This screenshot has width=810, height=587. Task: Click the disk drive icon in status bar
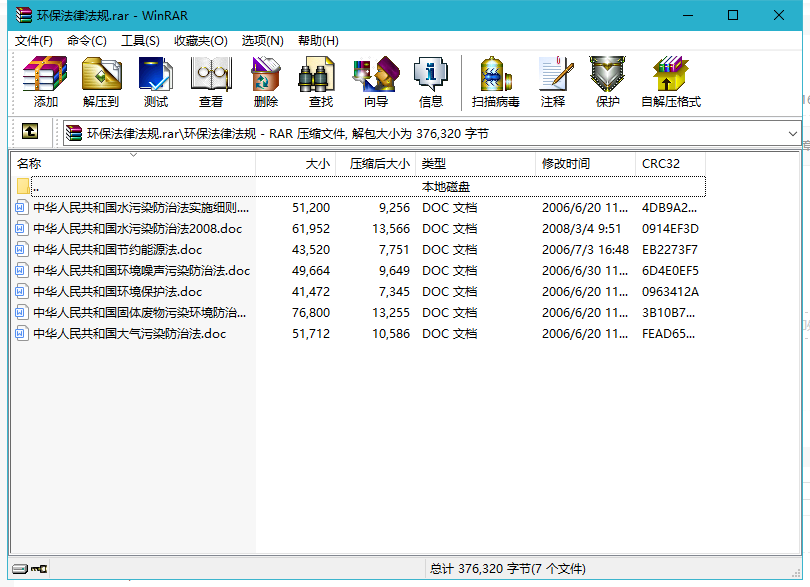pyautogui.click(x=20, y=569)
